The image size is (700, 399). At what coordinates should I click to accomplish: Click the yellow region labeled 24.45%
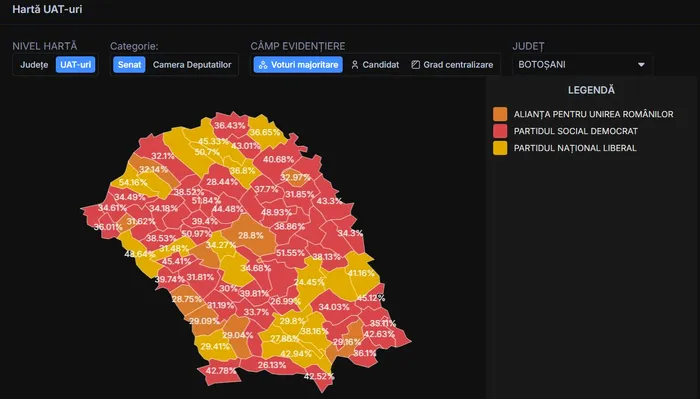pos(309,282)
